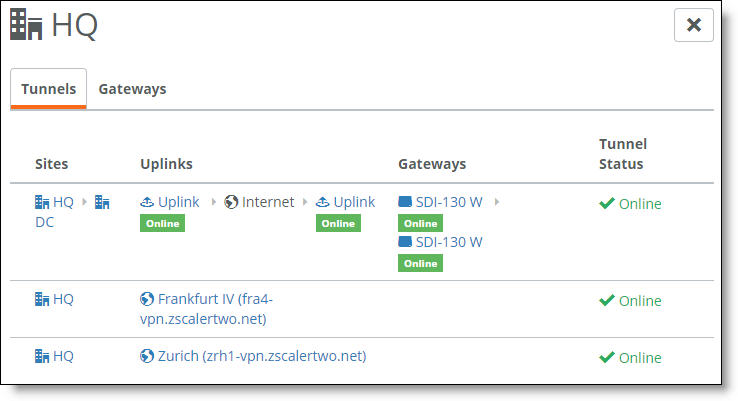The width and height of the screenshot is (738, 401).
Task: Click the first Uplink upload icon
Action: (x=147, y=202)
